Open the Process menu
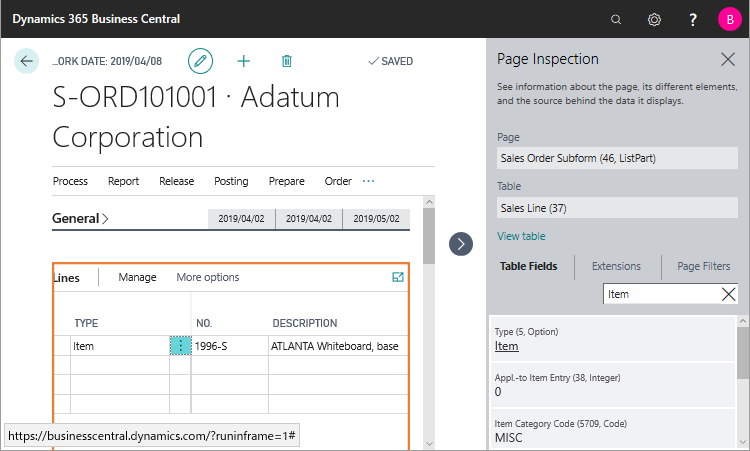The width and height of the screenshot is (750, 451). point(70,181)
